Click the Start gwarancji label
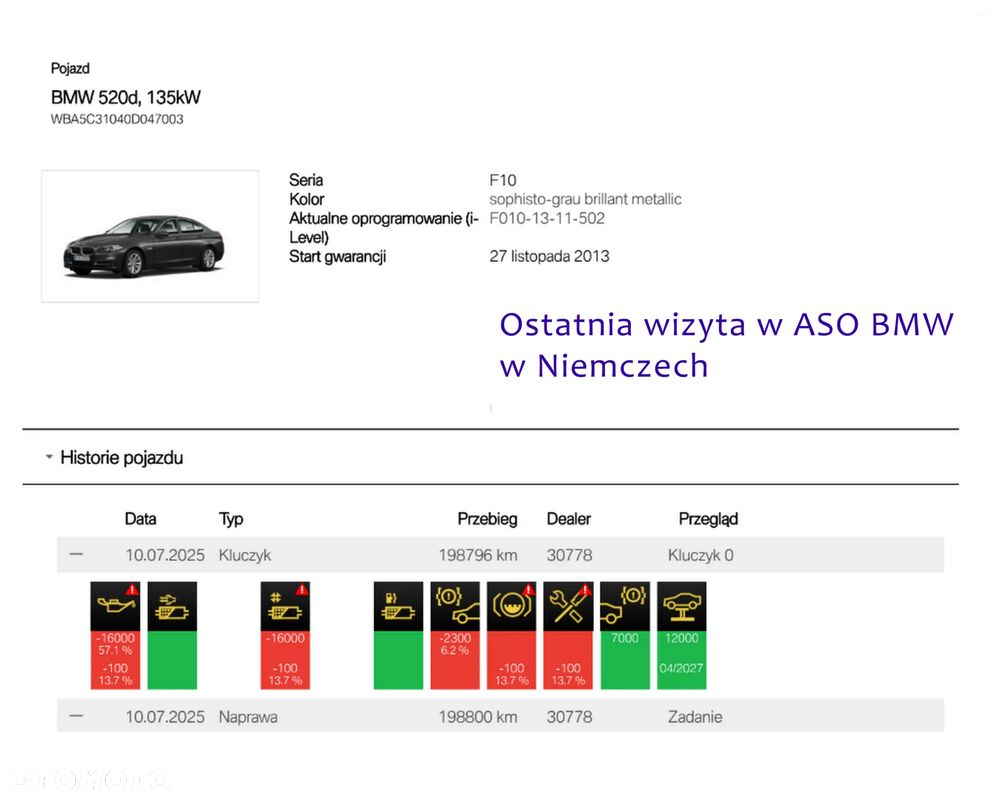The width and height of the screenshot is (1000, 800). pos(337,256)
